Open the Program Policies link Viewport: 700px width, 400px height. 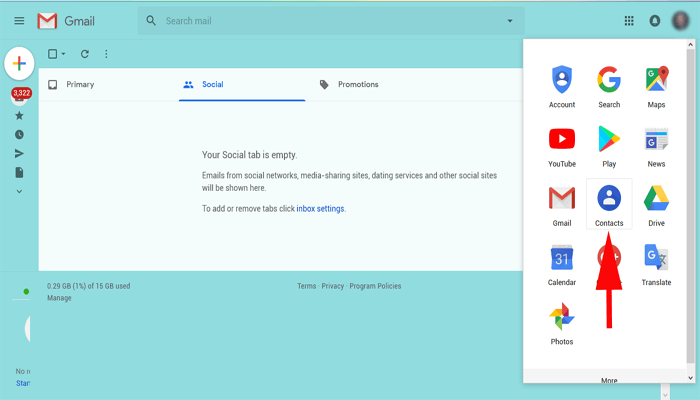tap(375, 286)
